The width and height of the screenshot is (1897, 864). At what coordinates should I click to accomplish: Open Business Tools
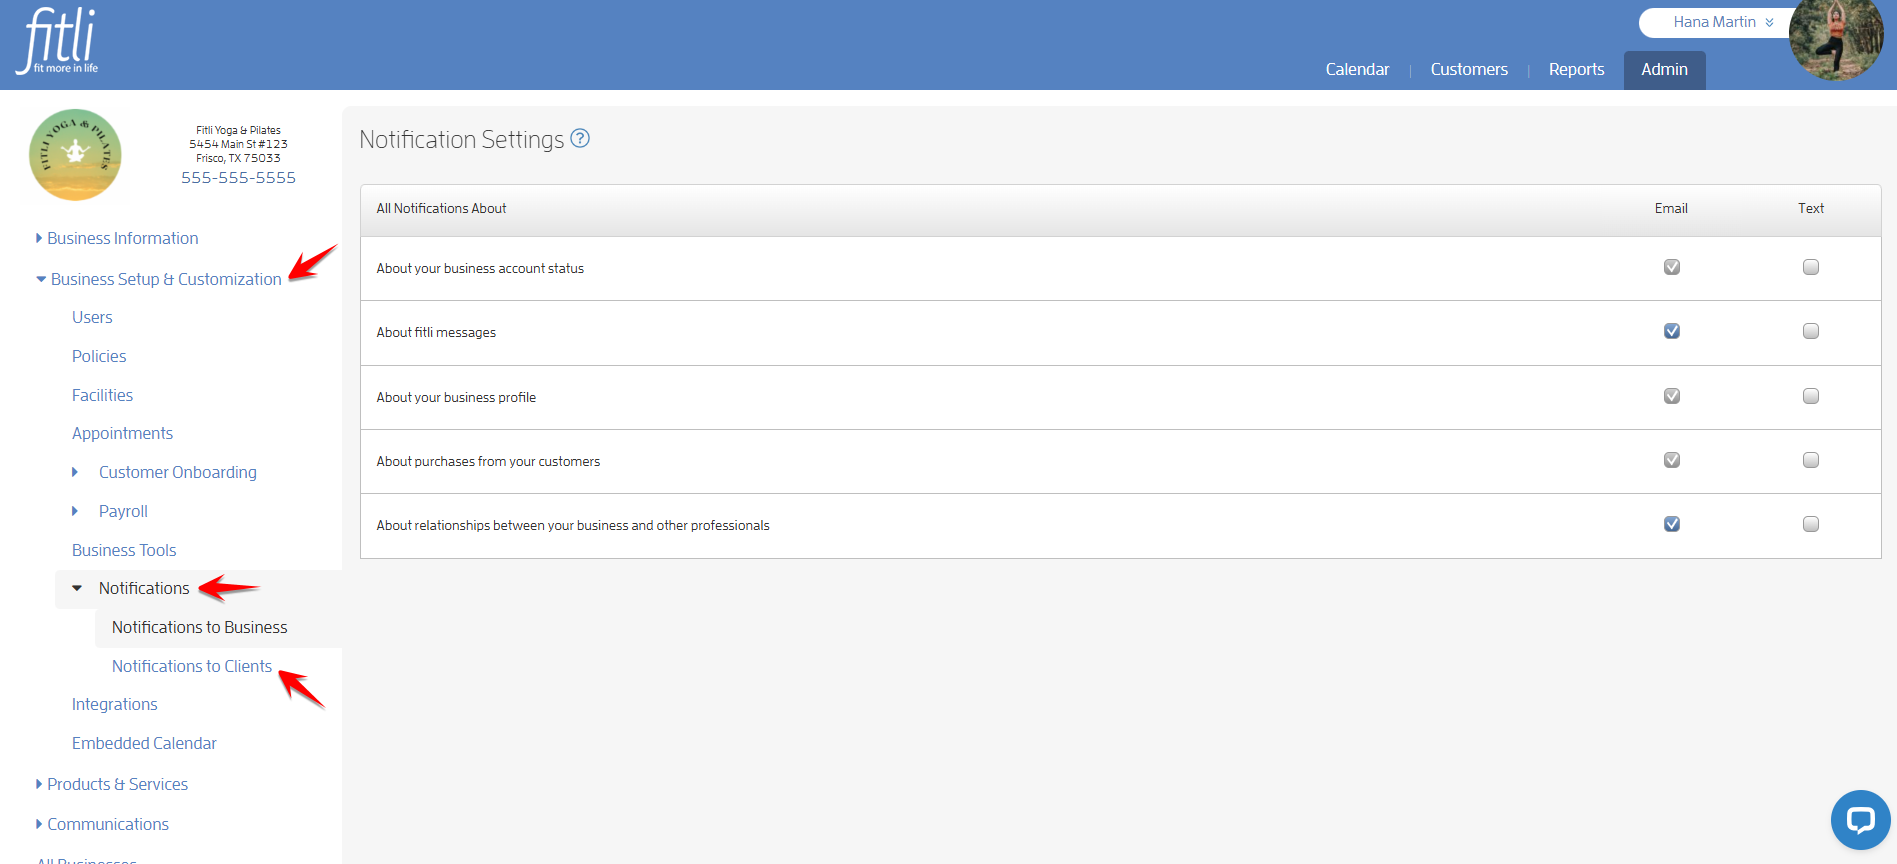click(124, 550)
